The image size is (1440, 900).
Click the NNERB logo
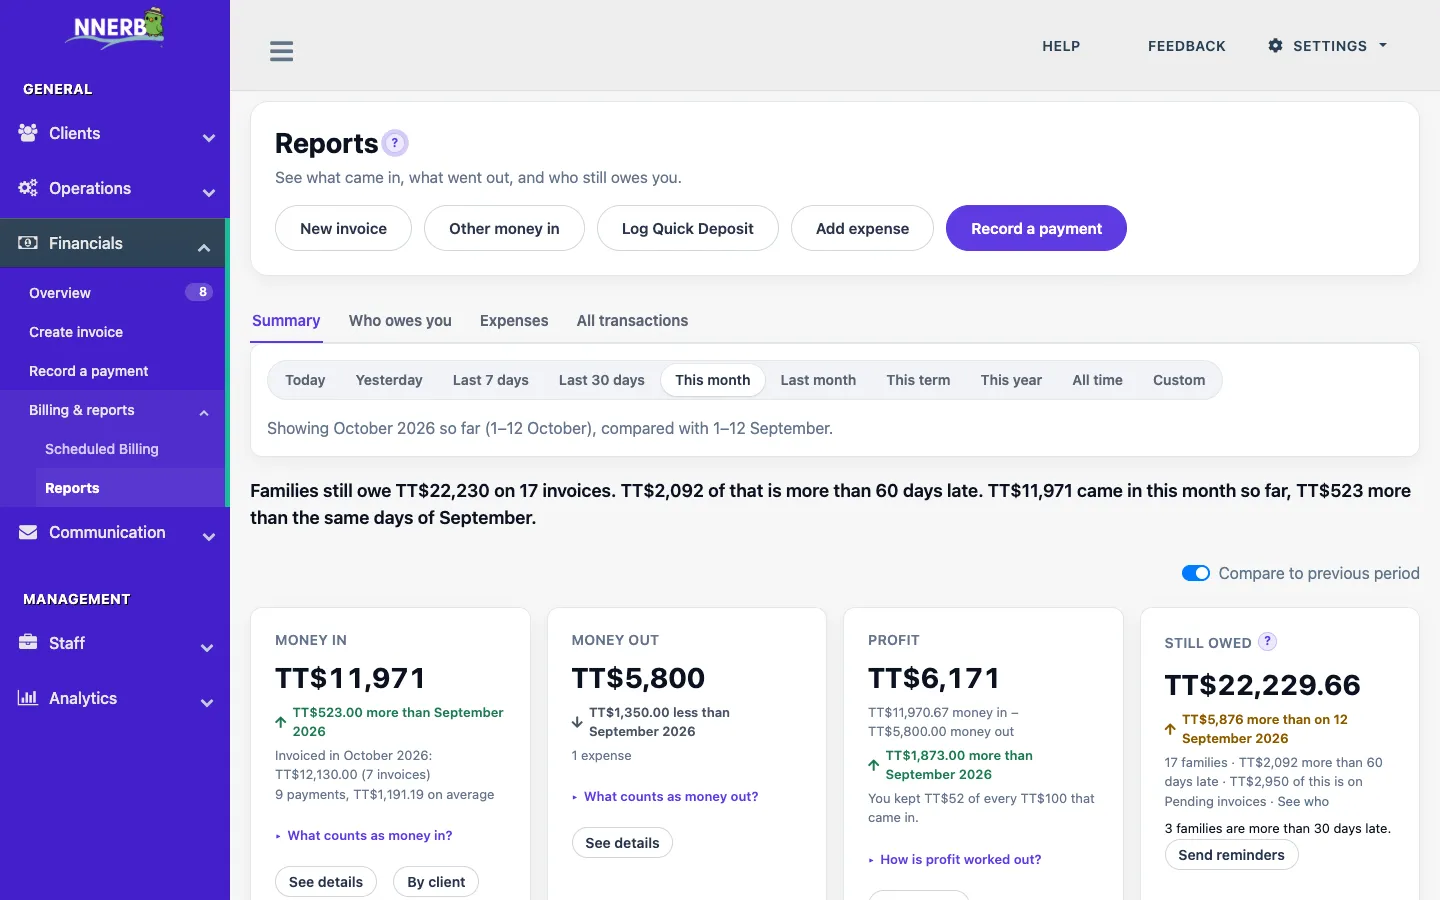tap(115, 28)
